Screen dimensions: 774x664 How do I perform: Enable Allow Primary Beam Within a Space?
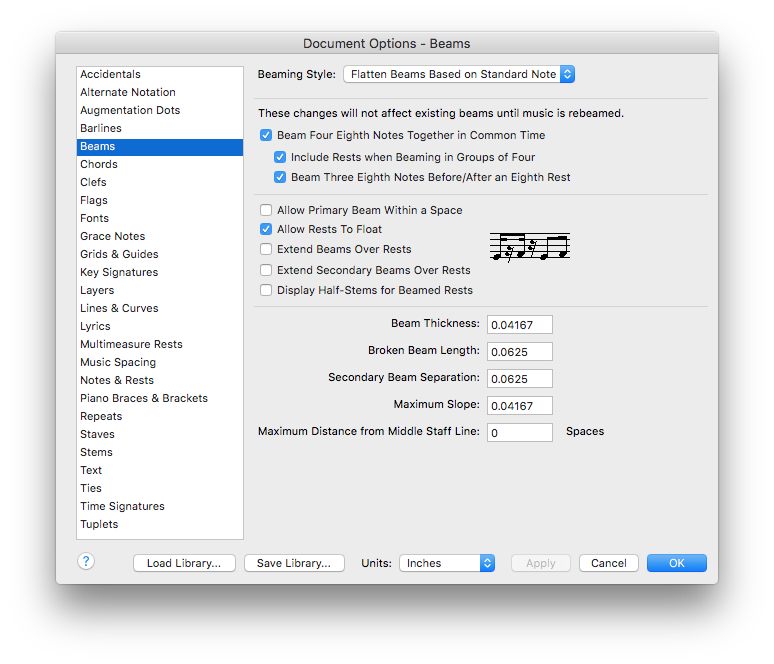tap(266, 210)
